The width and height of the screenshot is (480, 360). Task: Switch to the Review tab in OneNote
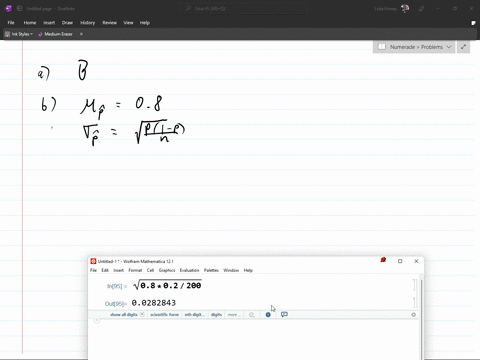pos(109,23)
